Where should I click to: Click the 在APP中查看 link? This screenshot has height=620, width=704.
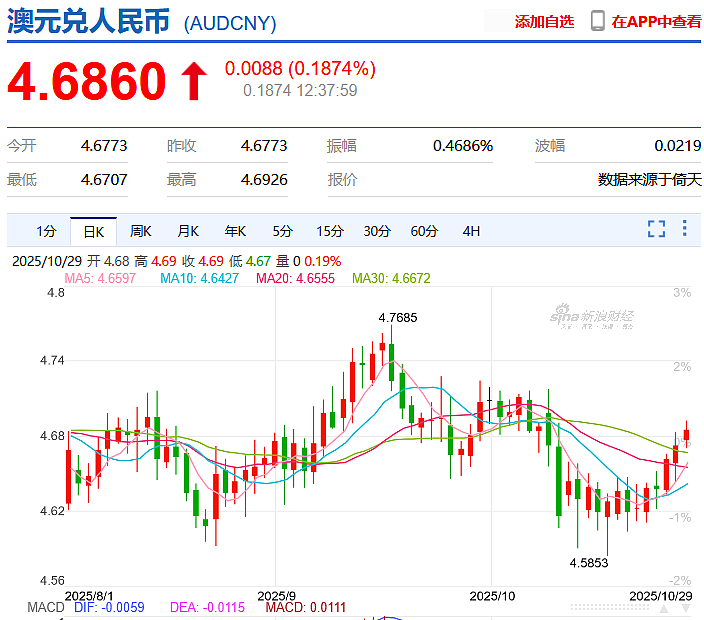(x=656, y=22)
